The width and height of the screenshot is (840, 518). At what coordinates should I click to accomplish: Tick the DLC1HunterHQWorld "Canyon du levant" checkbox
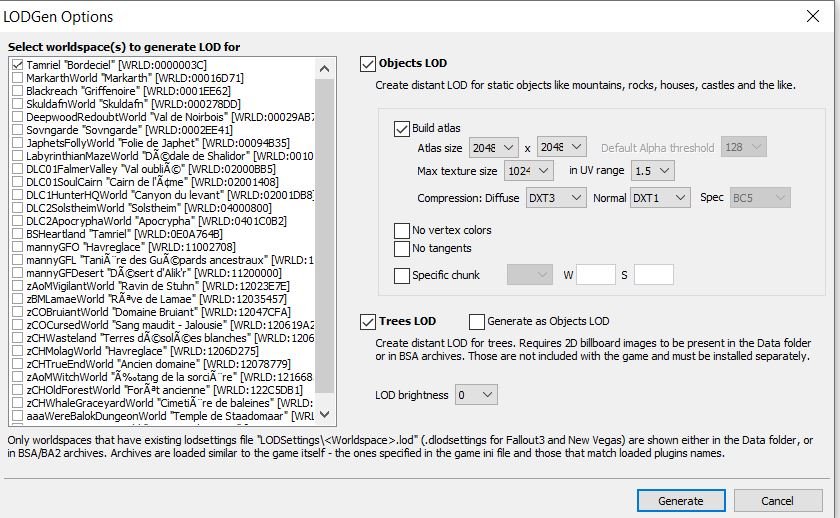(17, 195)
